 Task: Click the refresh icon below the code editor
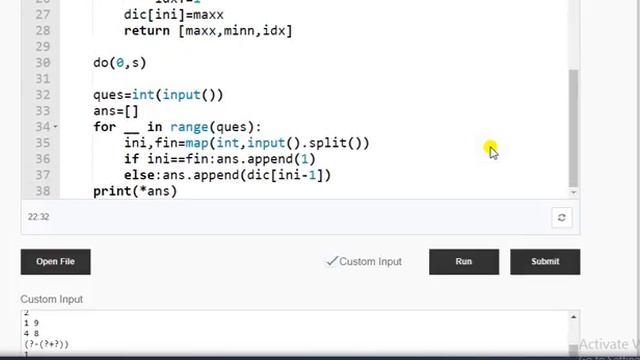click(x=562, y=218)
